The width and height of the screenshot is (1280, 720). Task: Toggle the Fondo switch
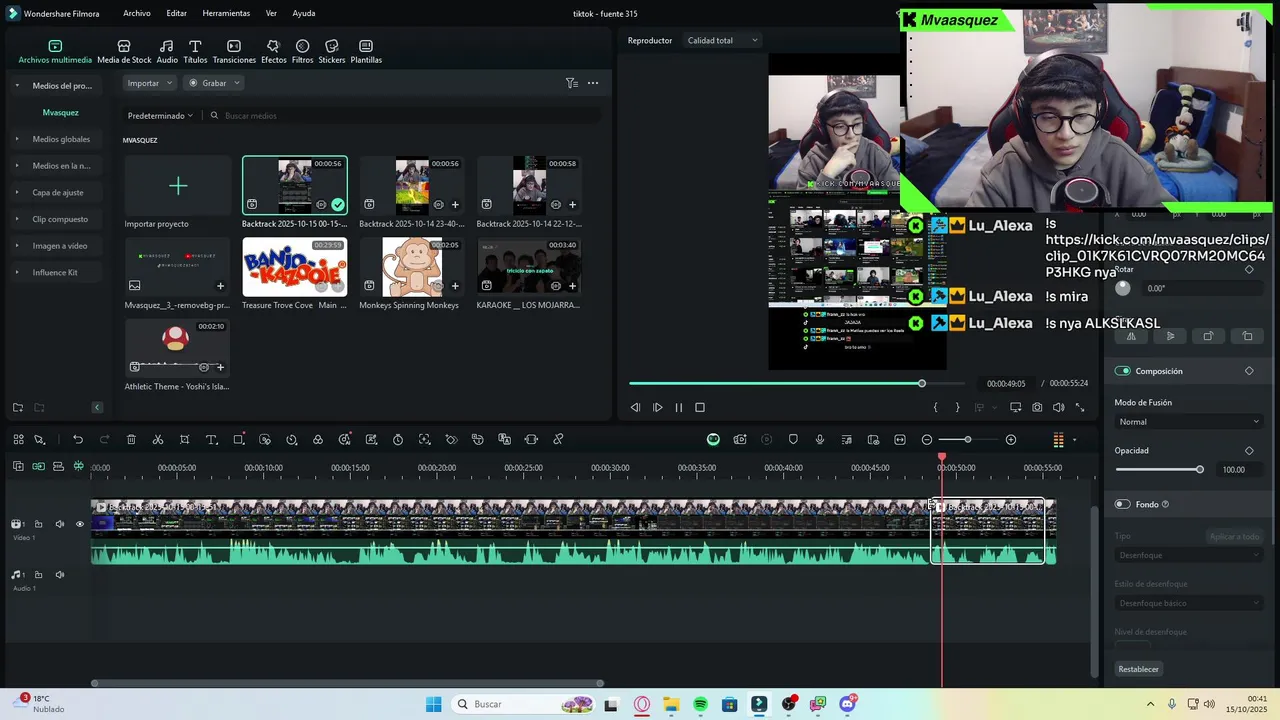1122,505
